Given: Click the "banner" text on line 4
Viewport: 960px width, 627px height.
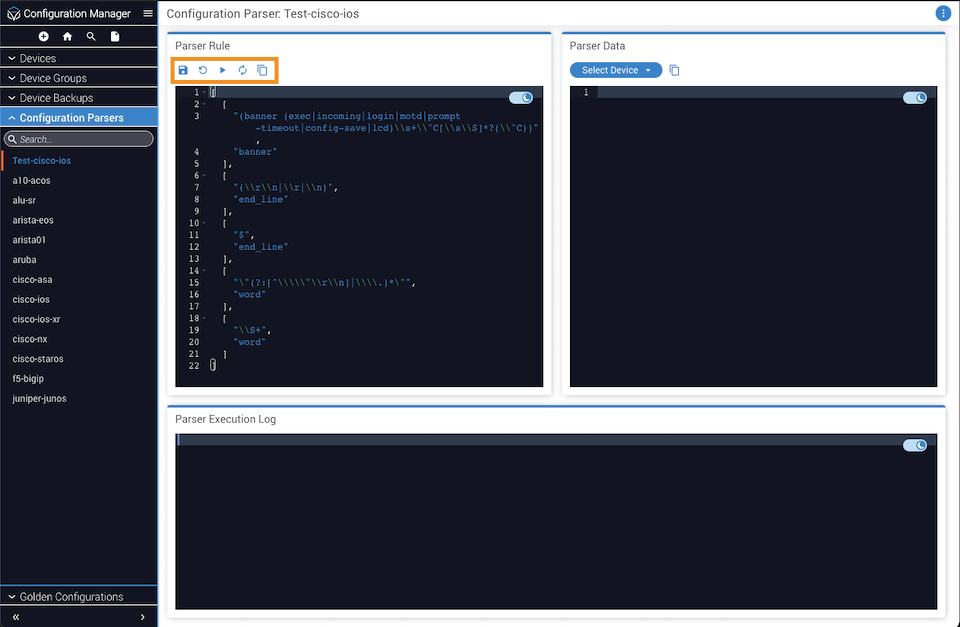Looking at the screenshot, I should (x=255, y=152).
